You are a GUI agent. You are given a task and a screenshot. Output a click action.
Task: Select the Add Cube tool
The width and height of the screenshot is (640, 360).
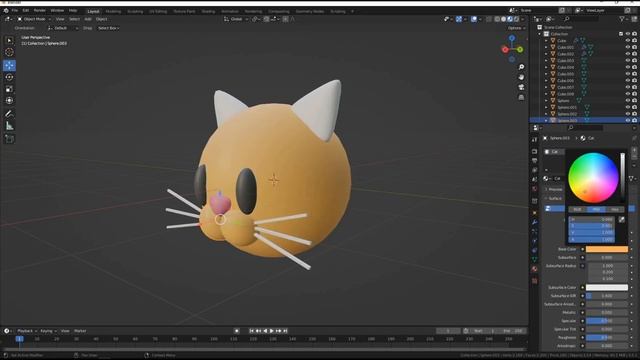tap(9, 139)
